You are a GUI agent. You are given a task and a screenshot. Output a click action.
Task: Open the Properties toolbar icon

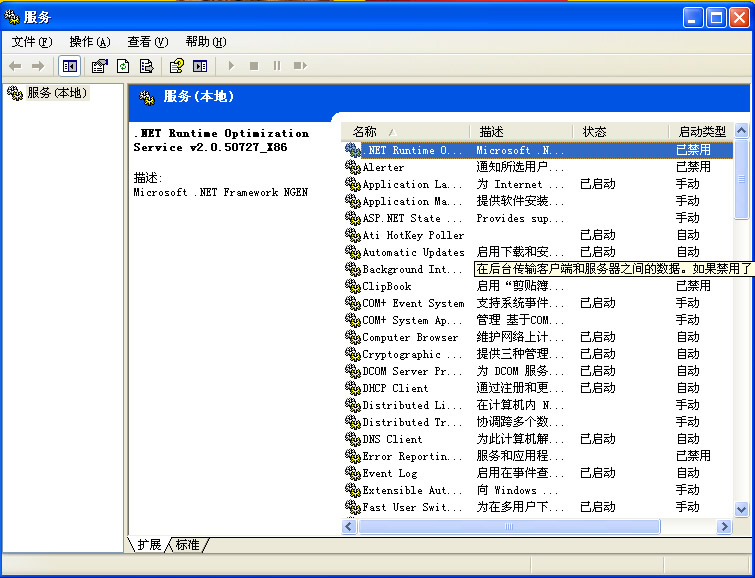(99, 66)
